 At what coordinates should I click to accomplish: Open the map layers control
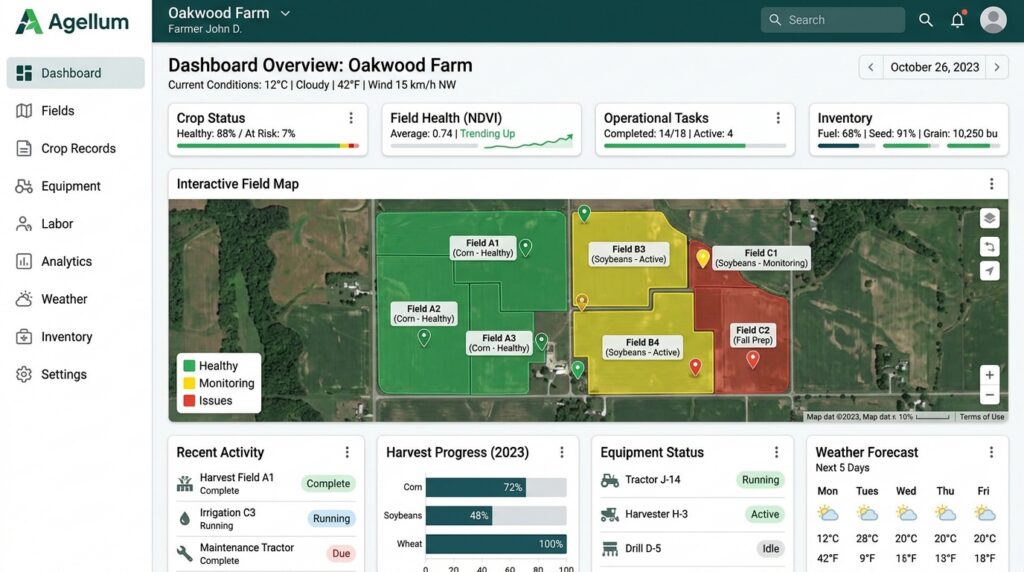[x=989, y=219]
